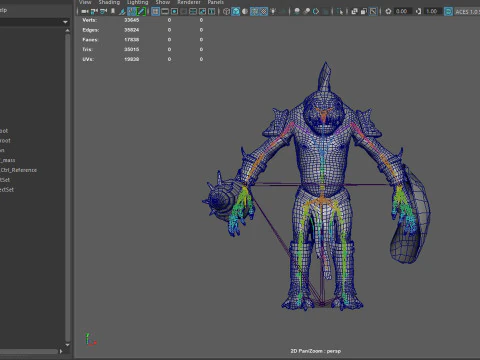Click the exposure value field 0.00
Image resolution: width=480 pixels, height=360 pixels.
402,11
